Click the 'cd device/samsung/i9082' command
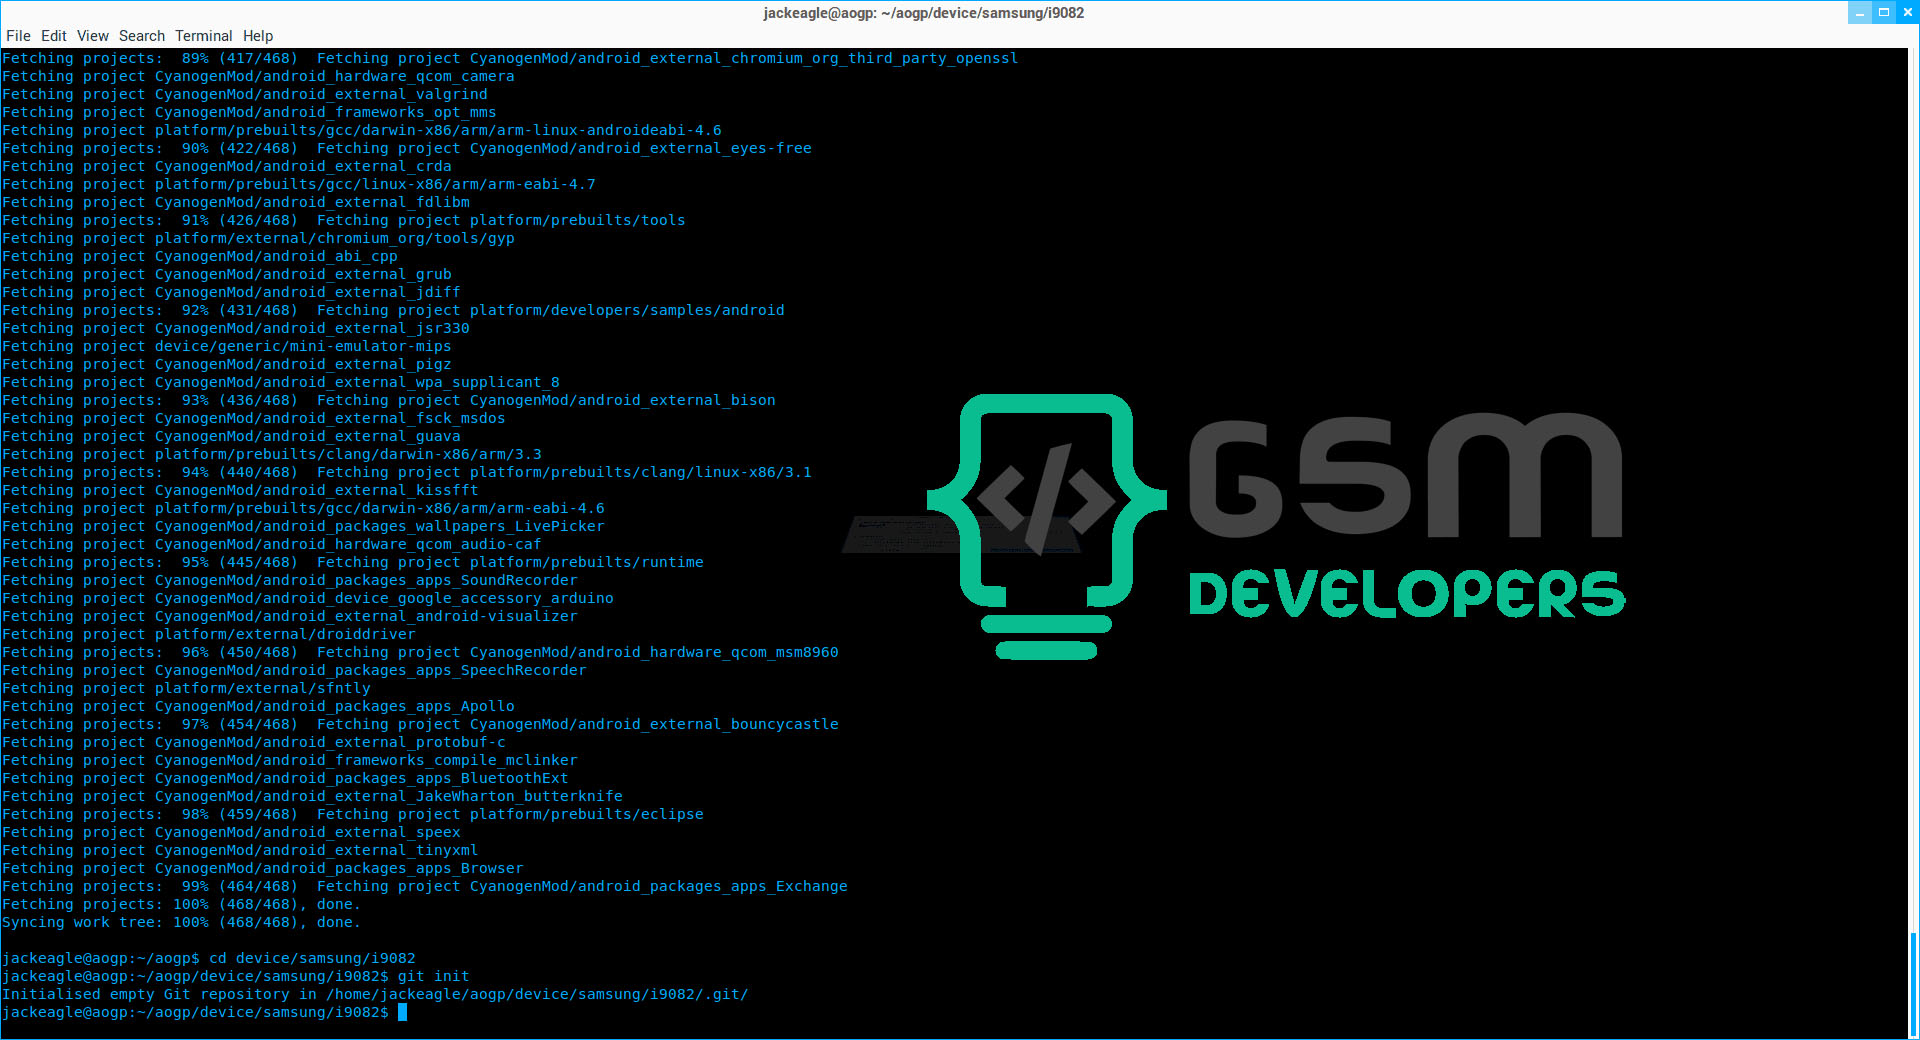The height and width of the screenshot is (1040, 1920). [312, 958]
